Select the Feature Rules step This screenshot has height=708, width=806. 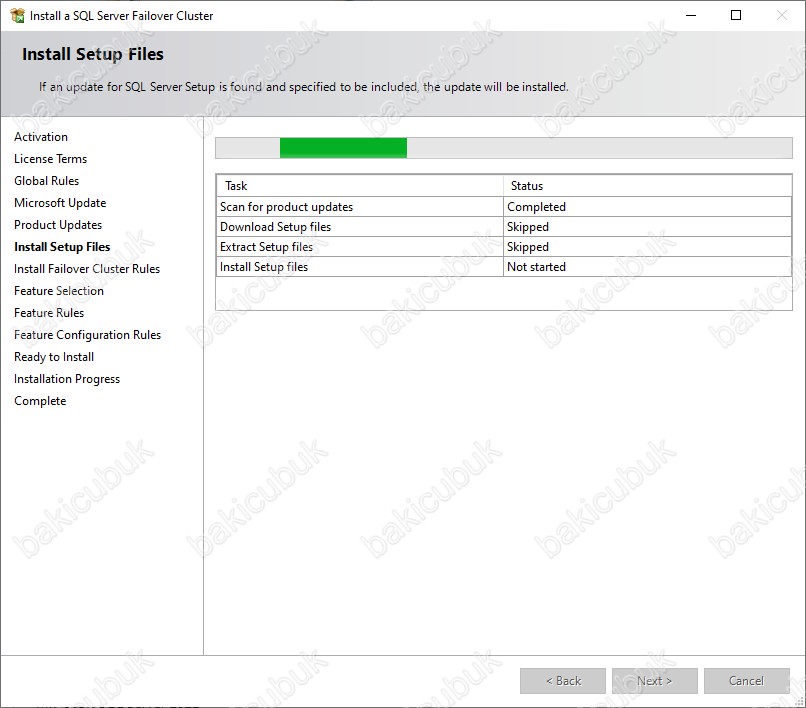point(49,313)
